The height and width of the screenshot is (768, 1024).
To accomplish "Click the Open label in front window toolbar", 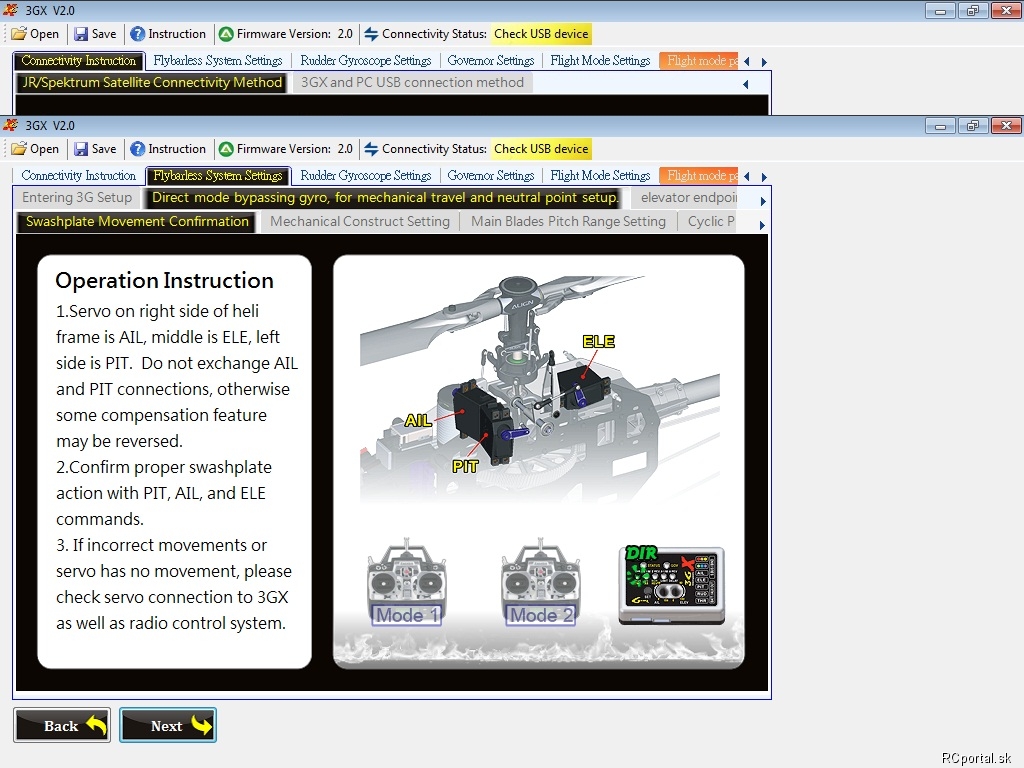I will point(44,149).
